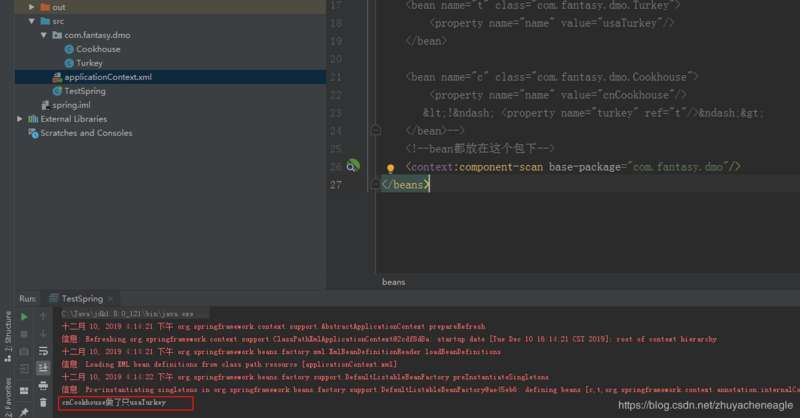Select com.fantasy.dmo package
Viewport: 800px width, 418px height.
coord(97,35)
